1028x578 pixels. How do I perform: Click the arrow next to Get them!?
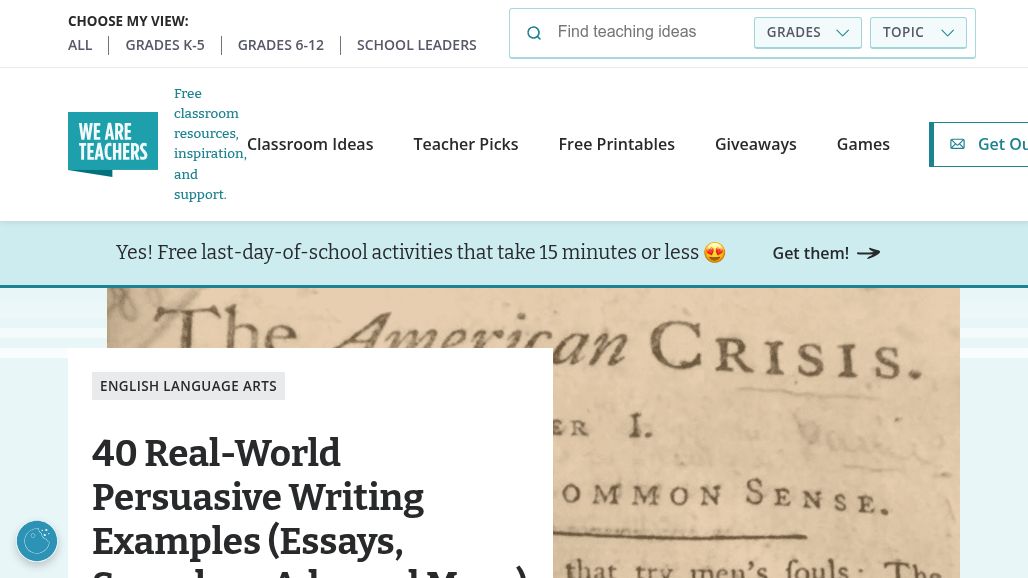(869, 253)
